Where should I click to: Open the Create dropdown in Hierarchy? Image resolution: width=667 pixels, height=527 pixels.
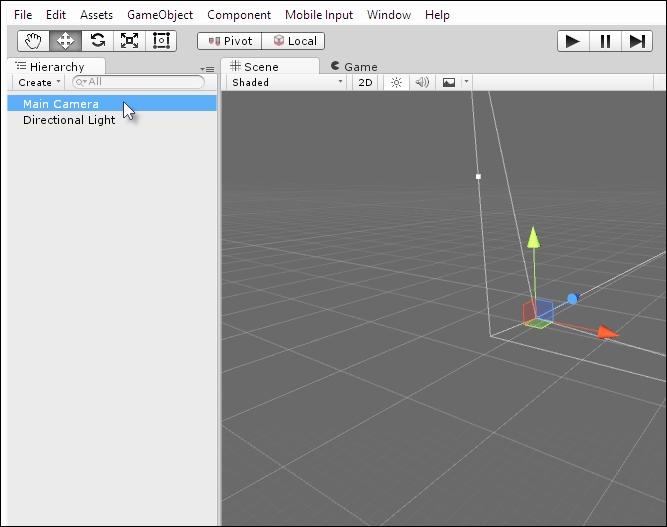point(39,82)
